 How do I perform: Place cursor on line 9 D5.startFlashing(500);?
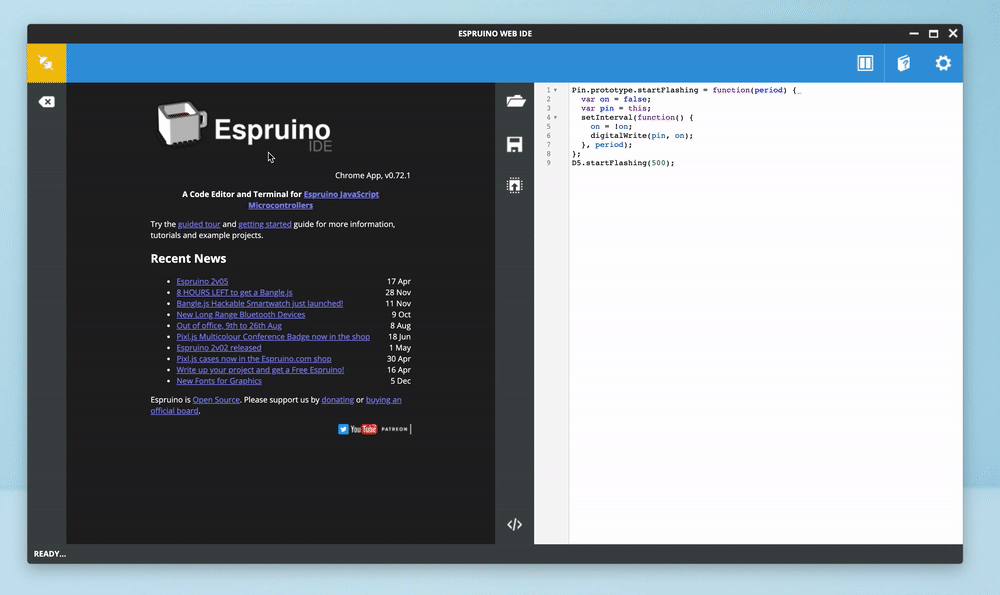click(x=622, y=163)
